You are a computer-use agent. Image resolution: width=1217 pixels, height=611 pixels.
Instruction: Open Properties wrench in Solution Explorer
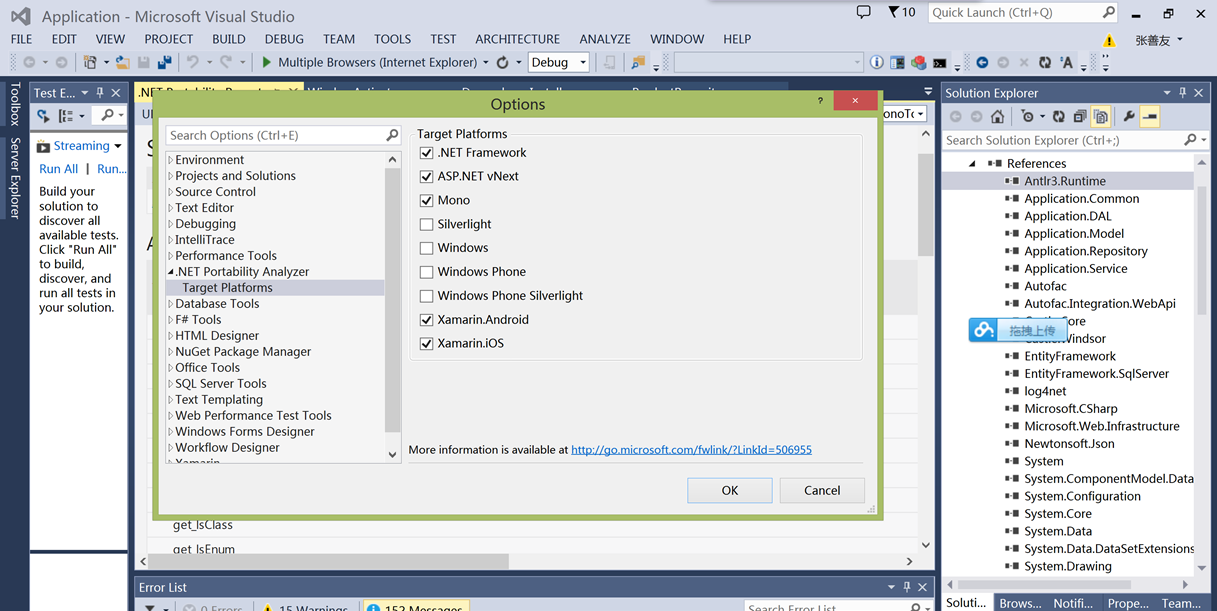coord(1129,117)
